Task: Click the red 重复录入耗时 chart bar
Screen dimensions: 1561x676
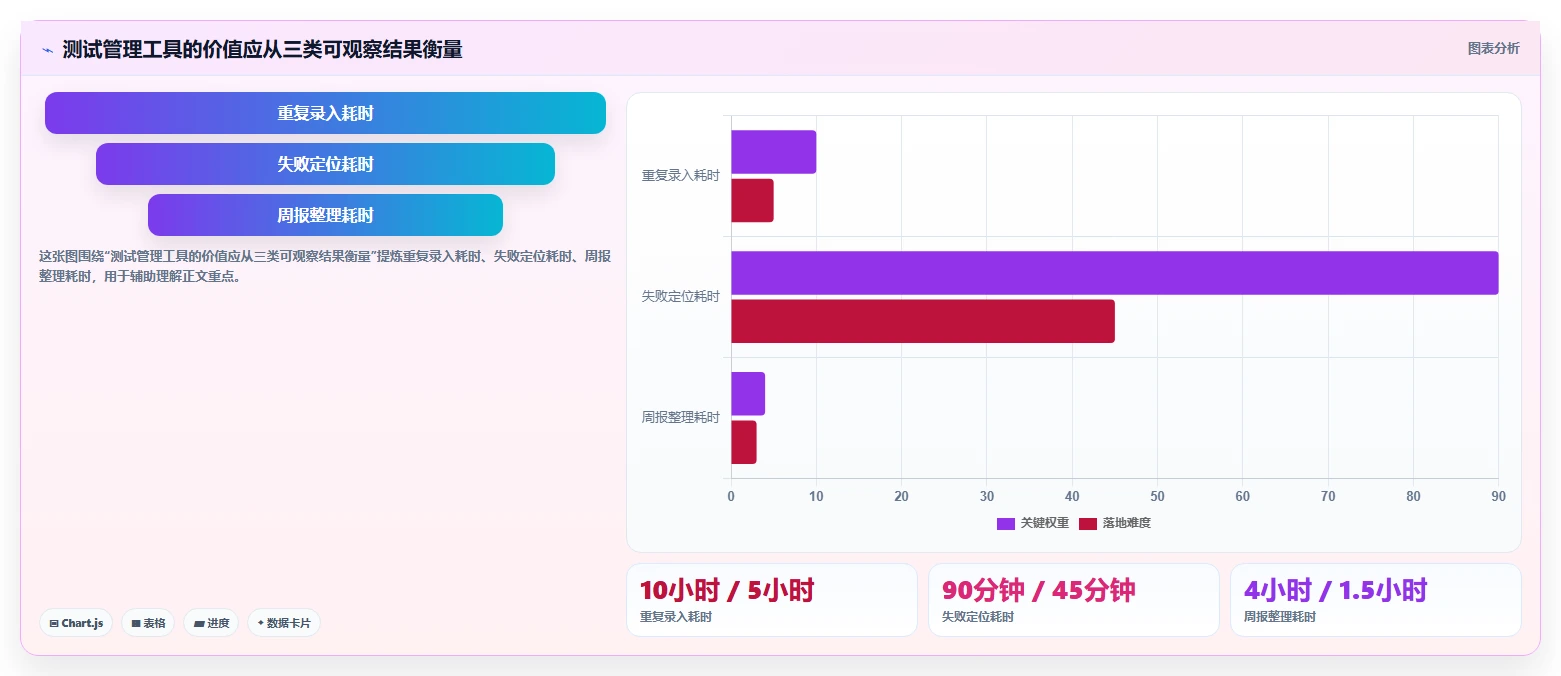Action: [752, 200]
